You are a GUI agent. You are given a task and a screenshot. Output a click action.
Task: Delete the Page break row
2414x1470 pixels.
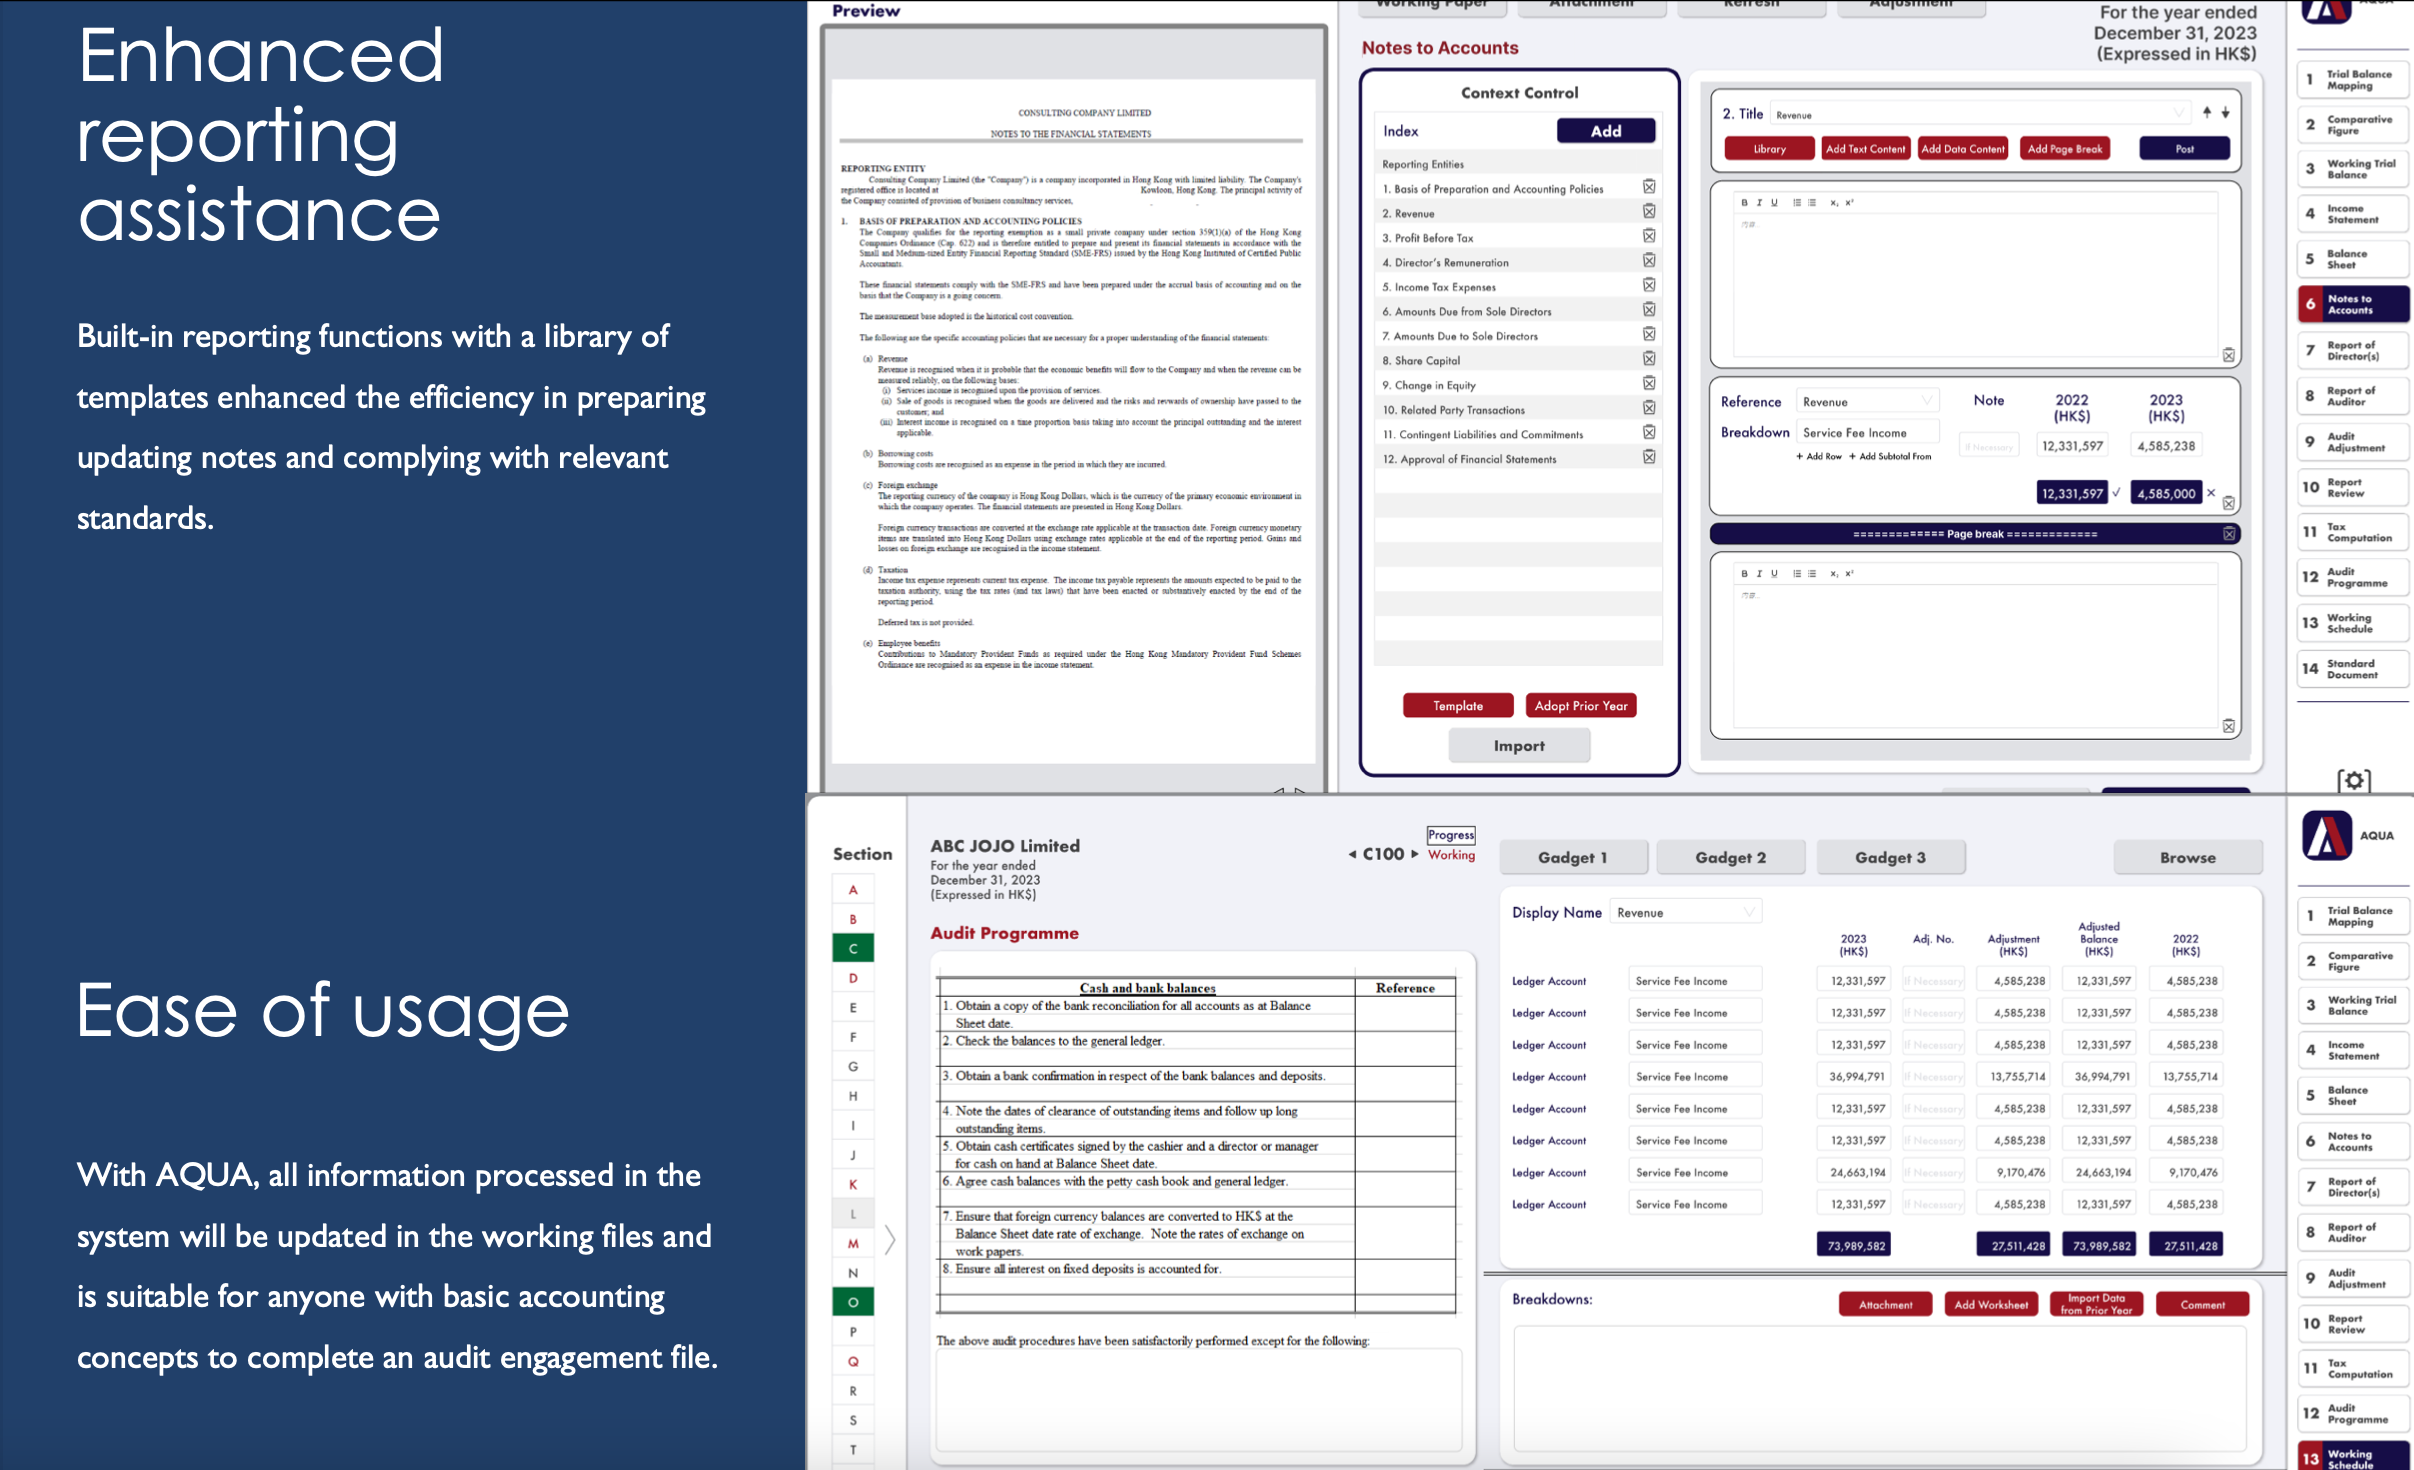click(x=2229, y=534)
